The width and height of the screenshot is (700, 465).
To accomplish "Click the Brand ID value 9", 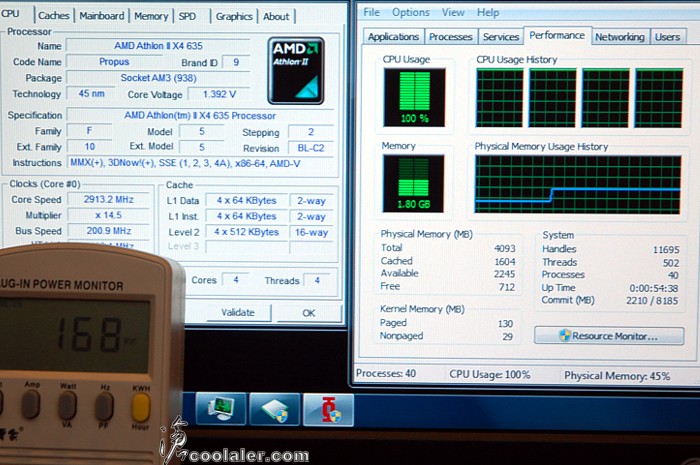I will tap(236, 62).
